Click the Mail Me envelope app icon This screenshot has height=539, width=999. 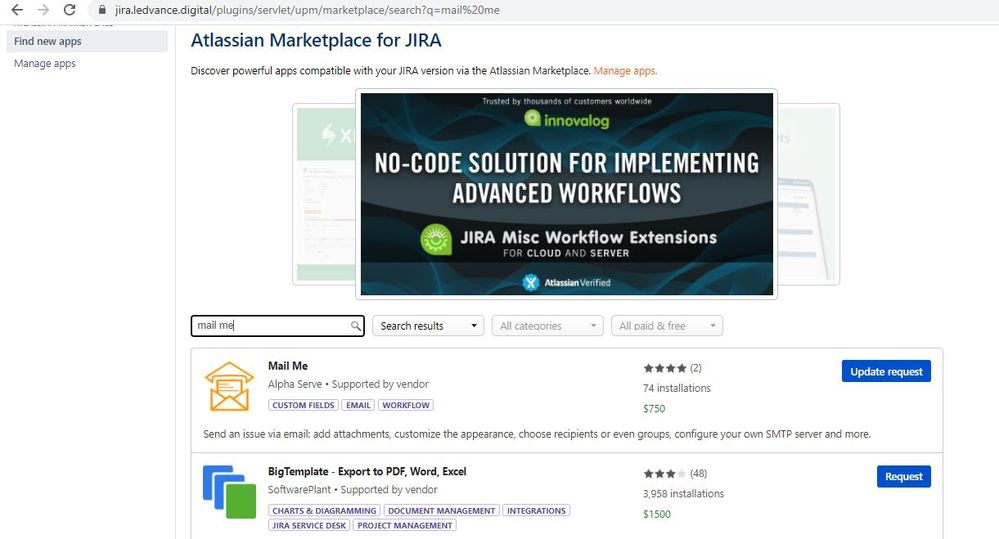click(x=229, y=387)
